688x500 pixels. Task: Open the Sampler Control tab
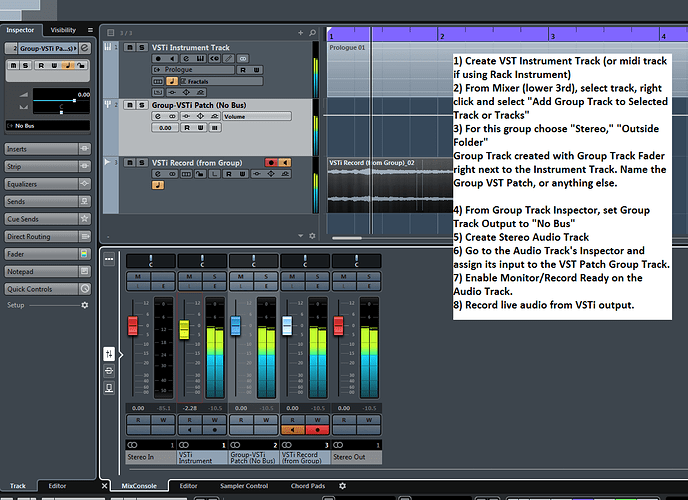pyautogui.click(x=244, y=486)
